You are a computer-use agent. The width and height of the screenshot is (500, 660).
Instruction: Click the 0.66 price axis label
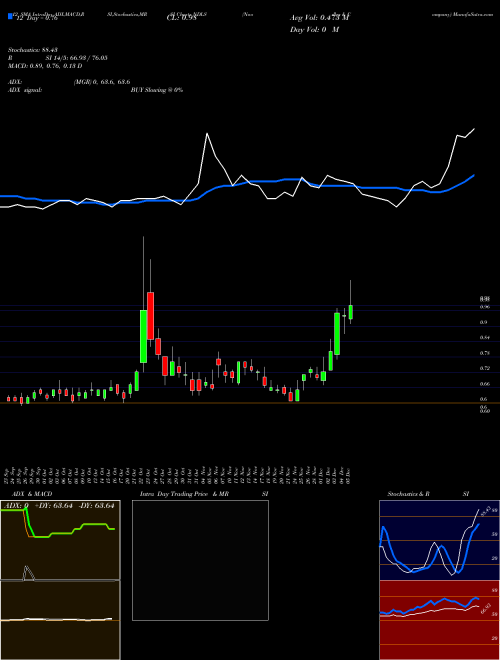[485, 384]
